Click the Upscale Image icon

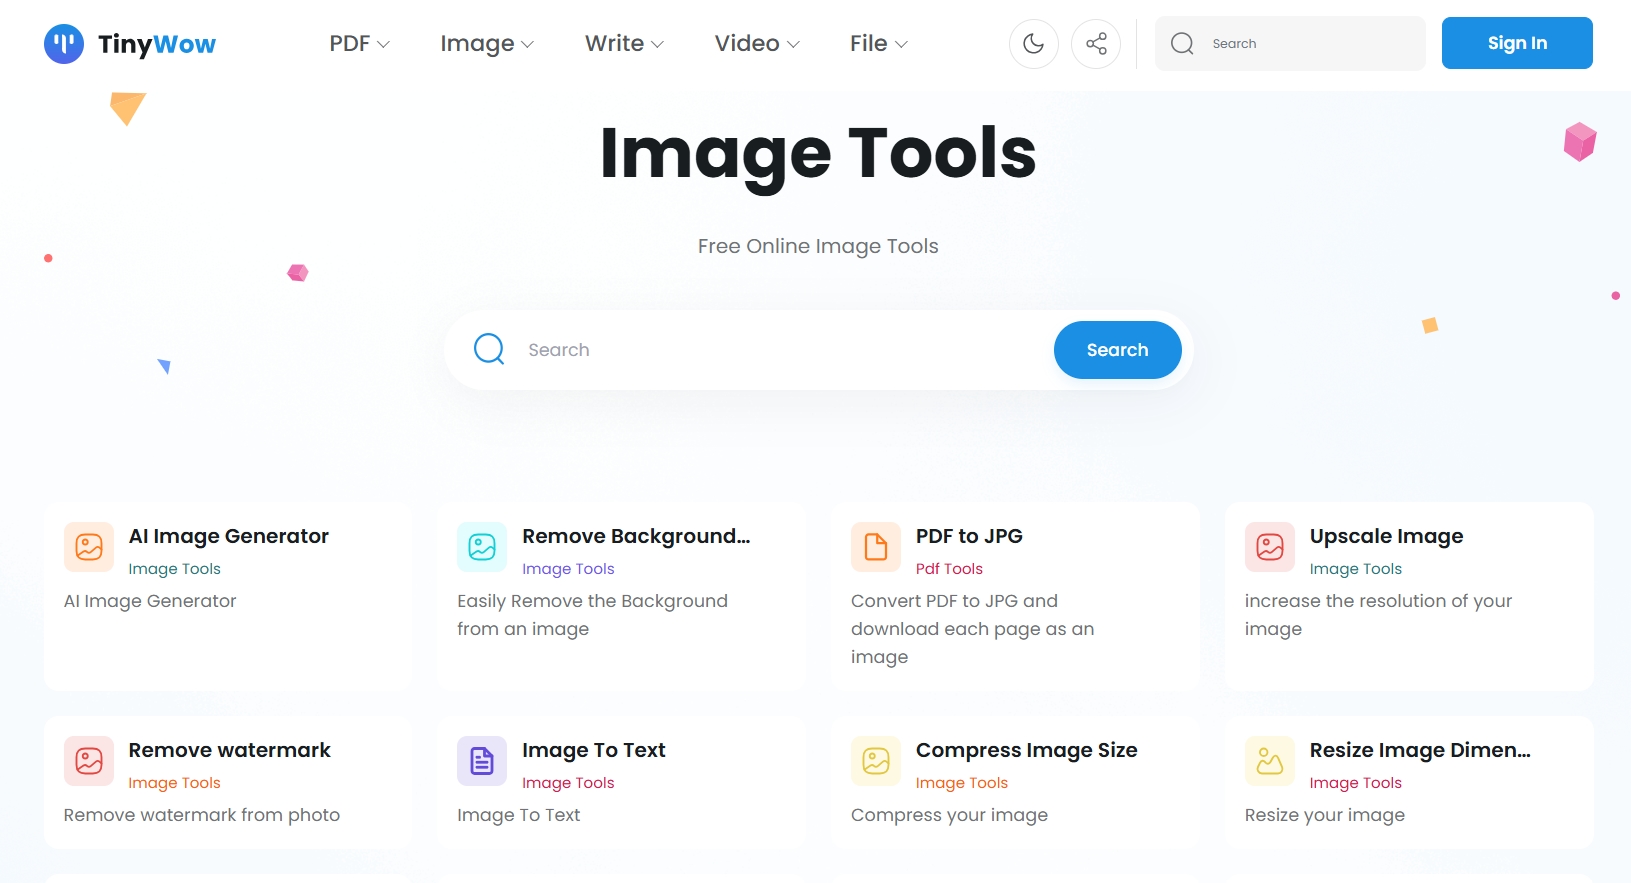click(x=1270, y=547)
